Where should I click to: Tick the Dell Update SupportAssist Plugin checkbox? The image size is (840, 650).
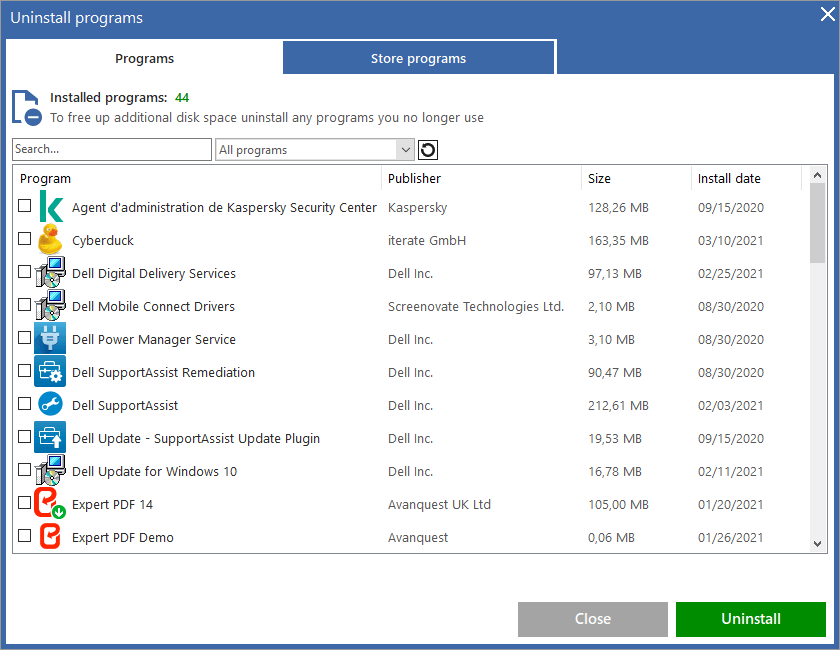25,437
